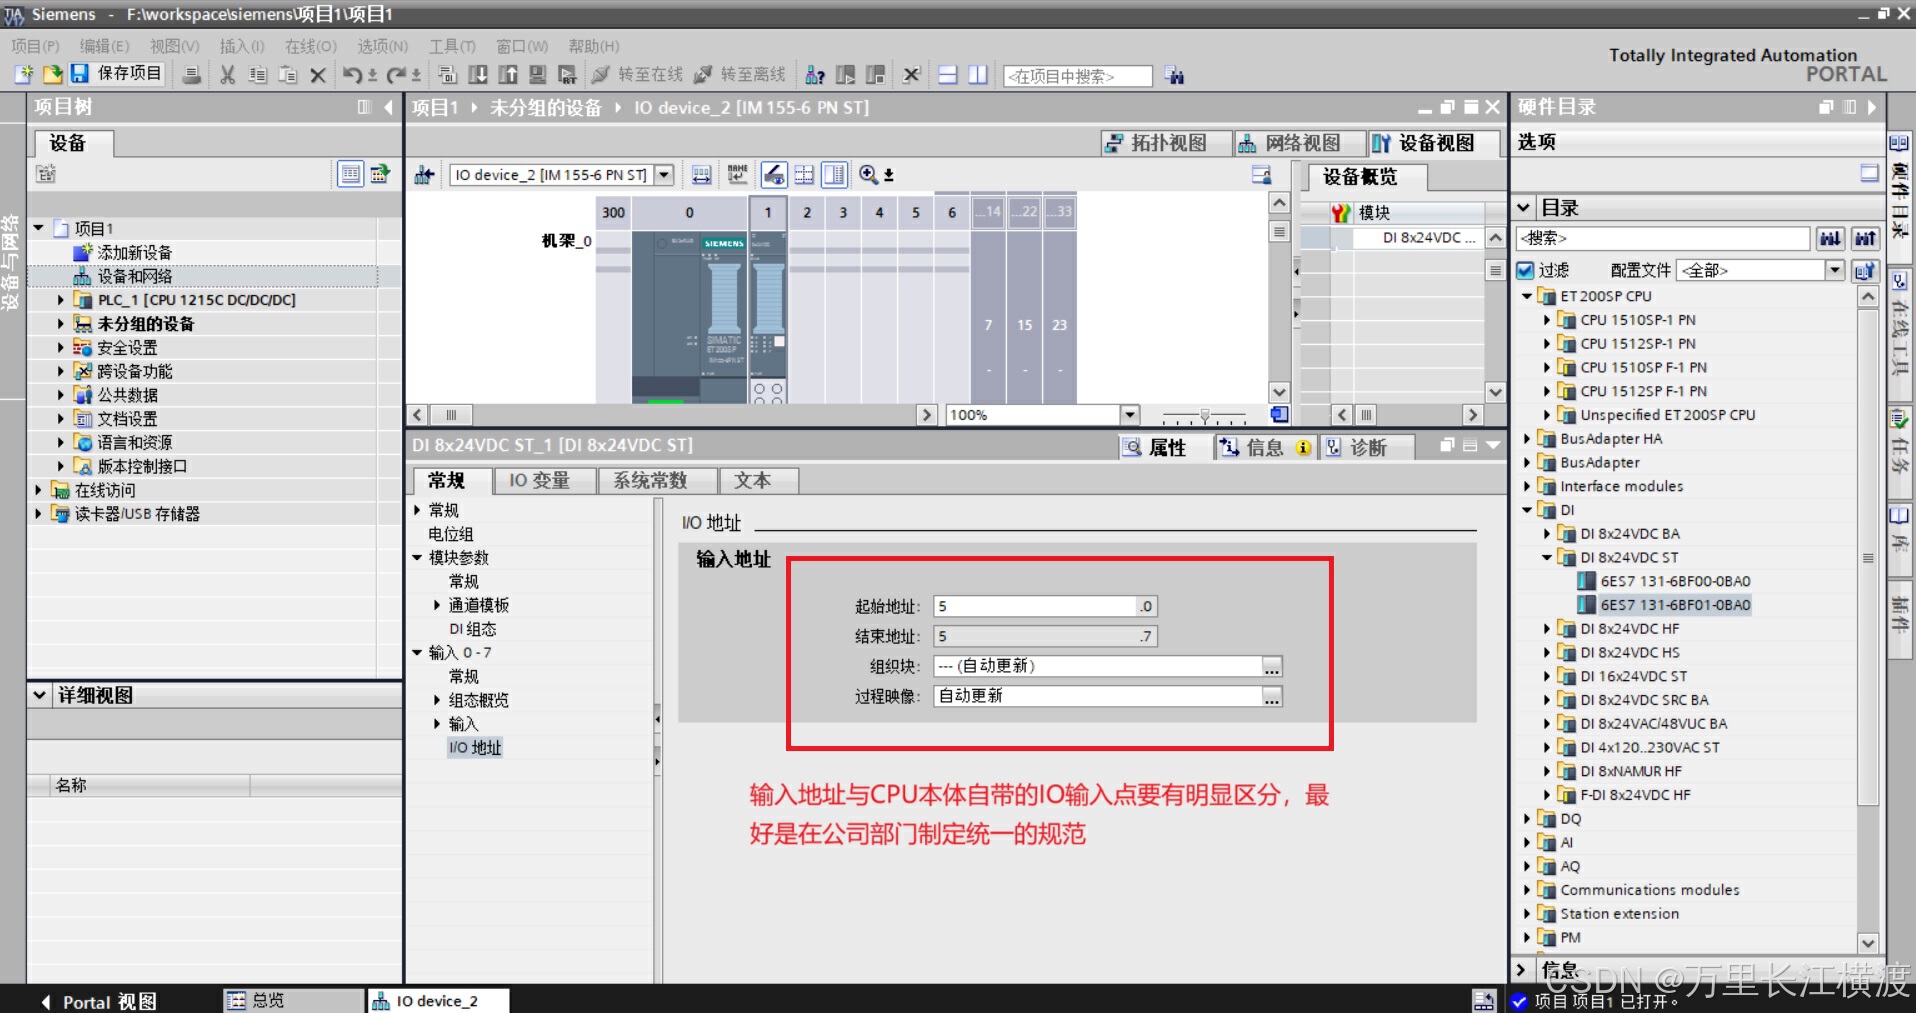The width and height of the screenshot is (1916, 1013).
Task: Click the 总览 taskbar button
Action: [x=293, y=1000]
